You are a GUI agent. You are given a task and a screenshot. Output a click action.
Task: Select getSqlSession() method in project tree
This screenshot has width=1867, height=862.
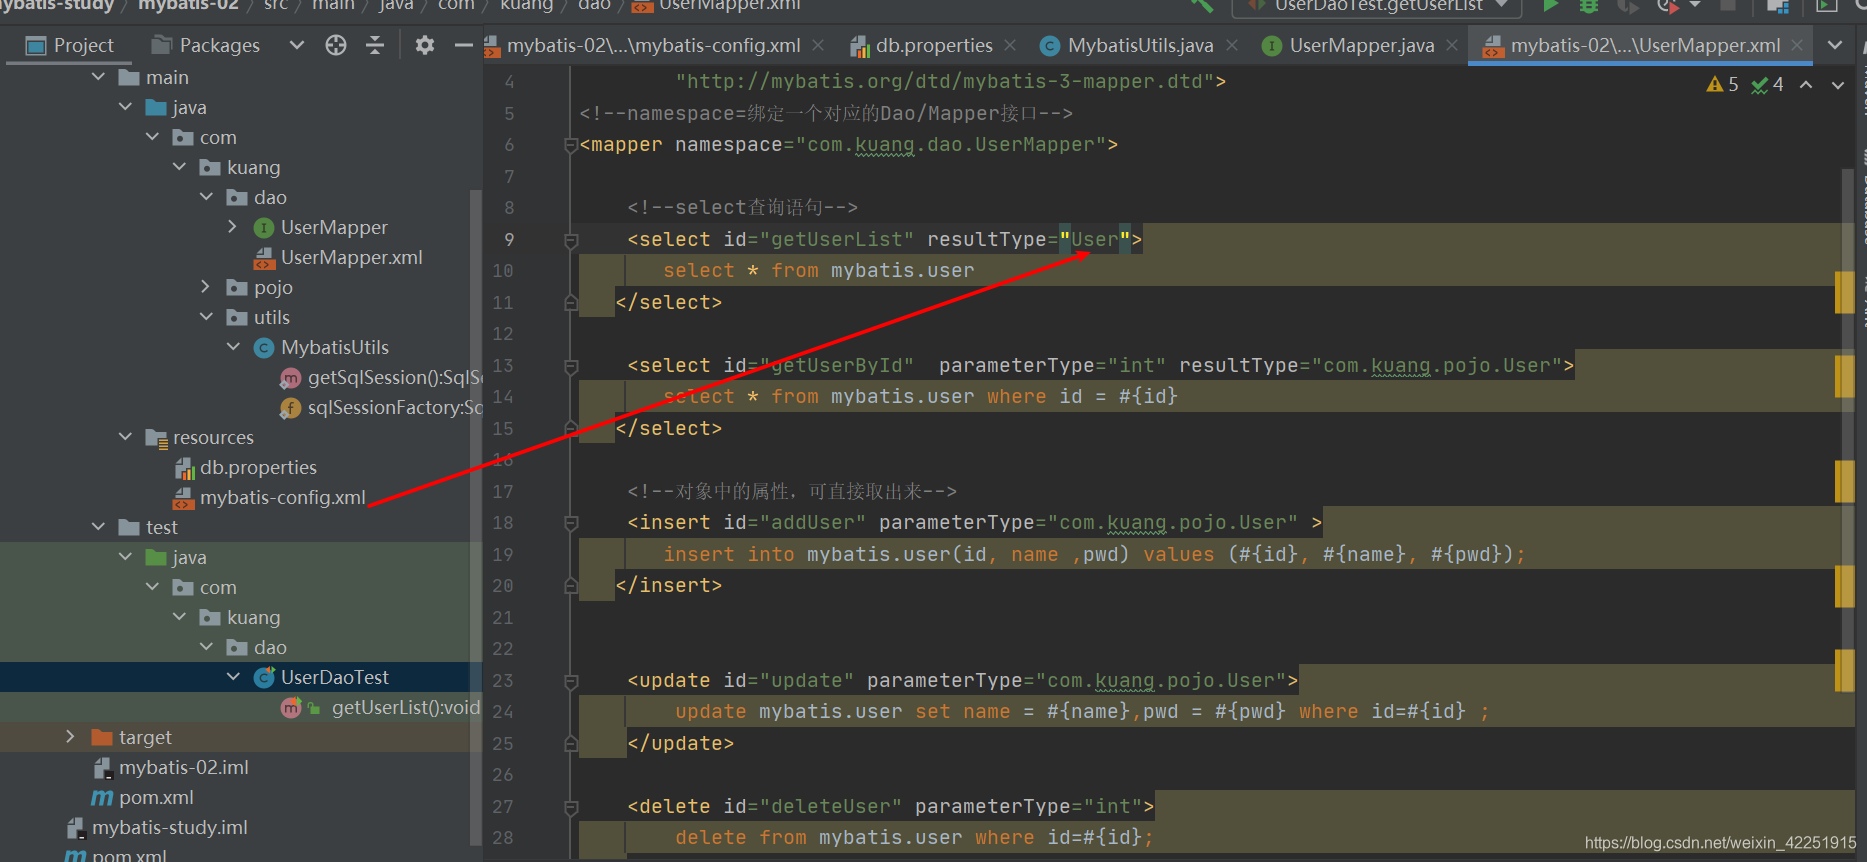(394, 378)
